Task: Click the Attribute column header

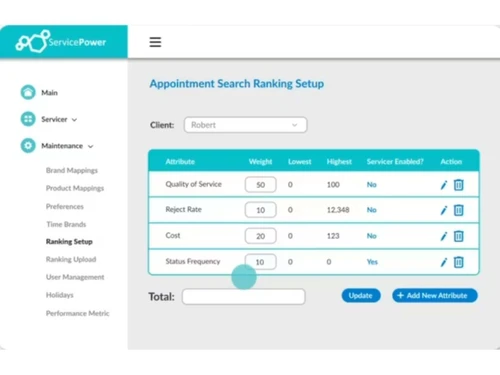Action: (x=180, y=162)
